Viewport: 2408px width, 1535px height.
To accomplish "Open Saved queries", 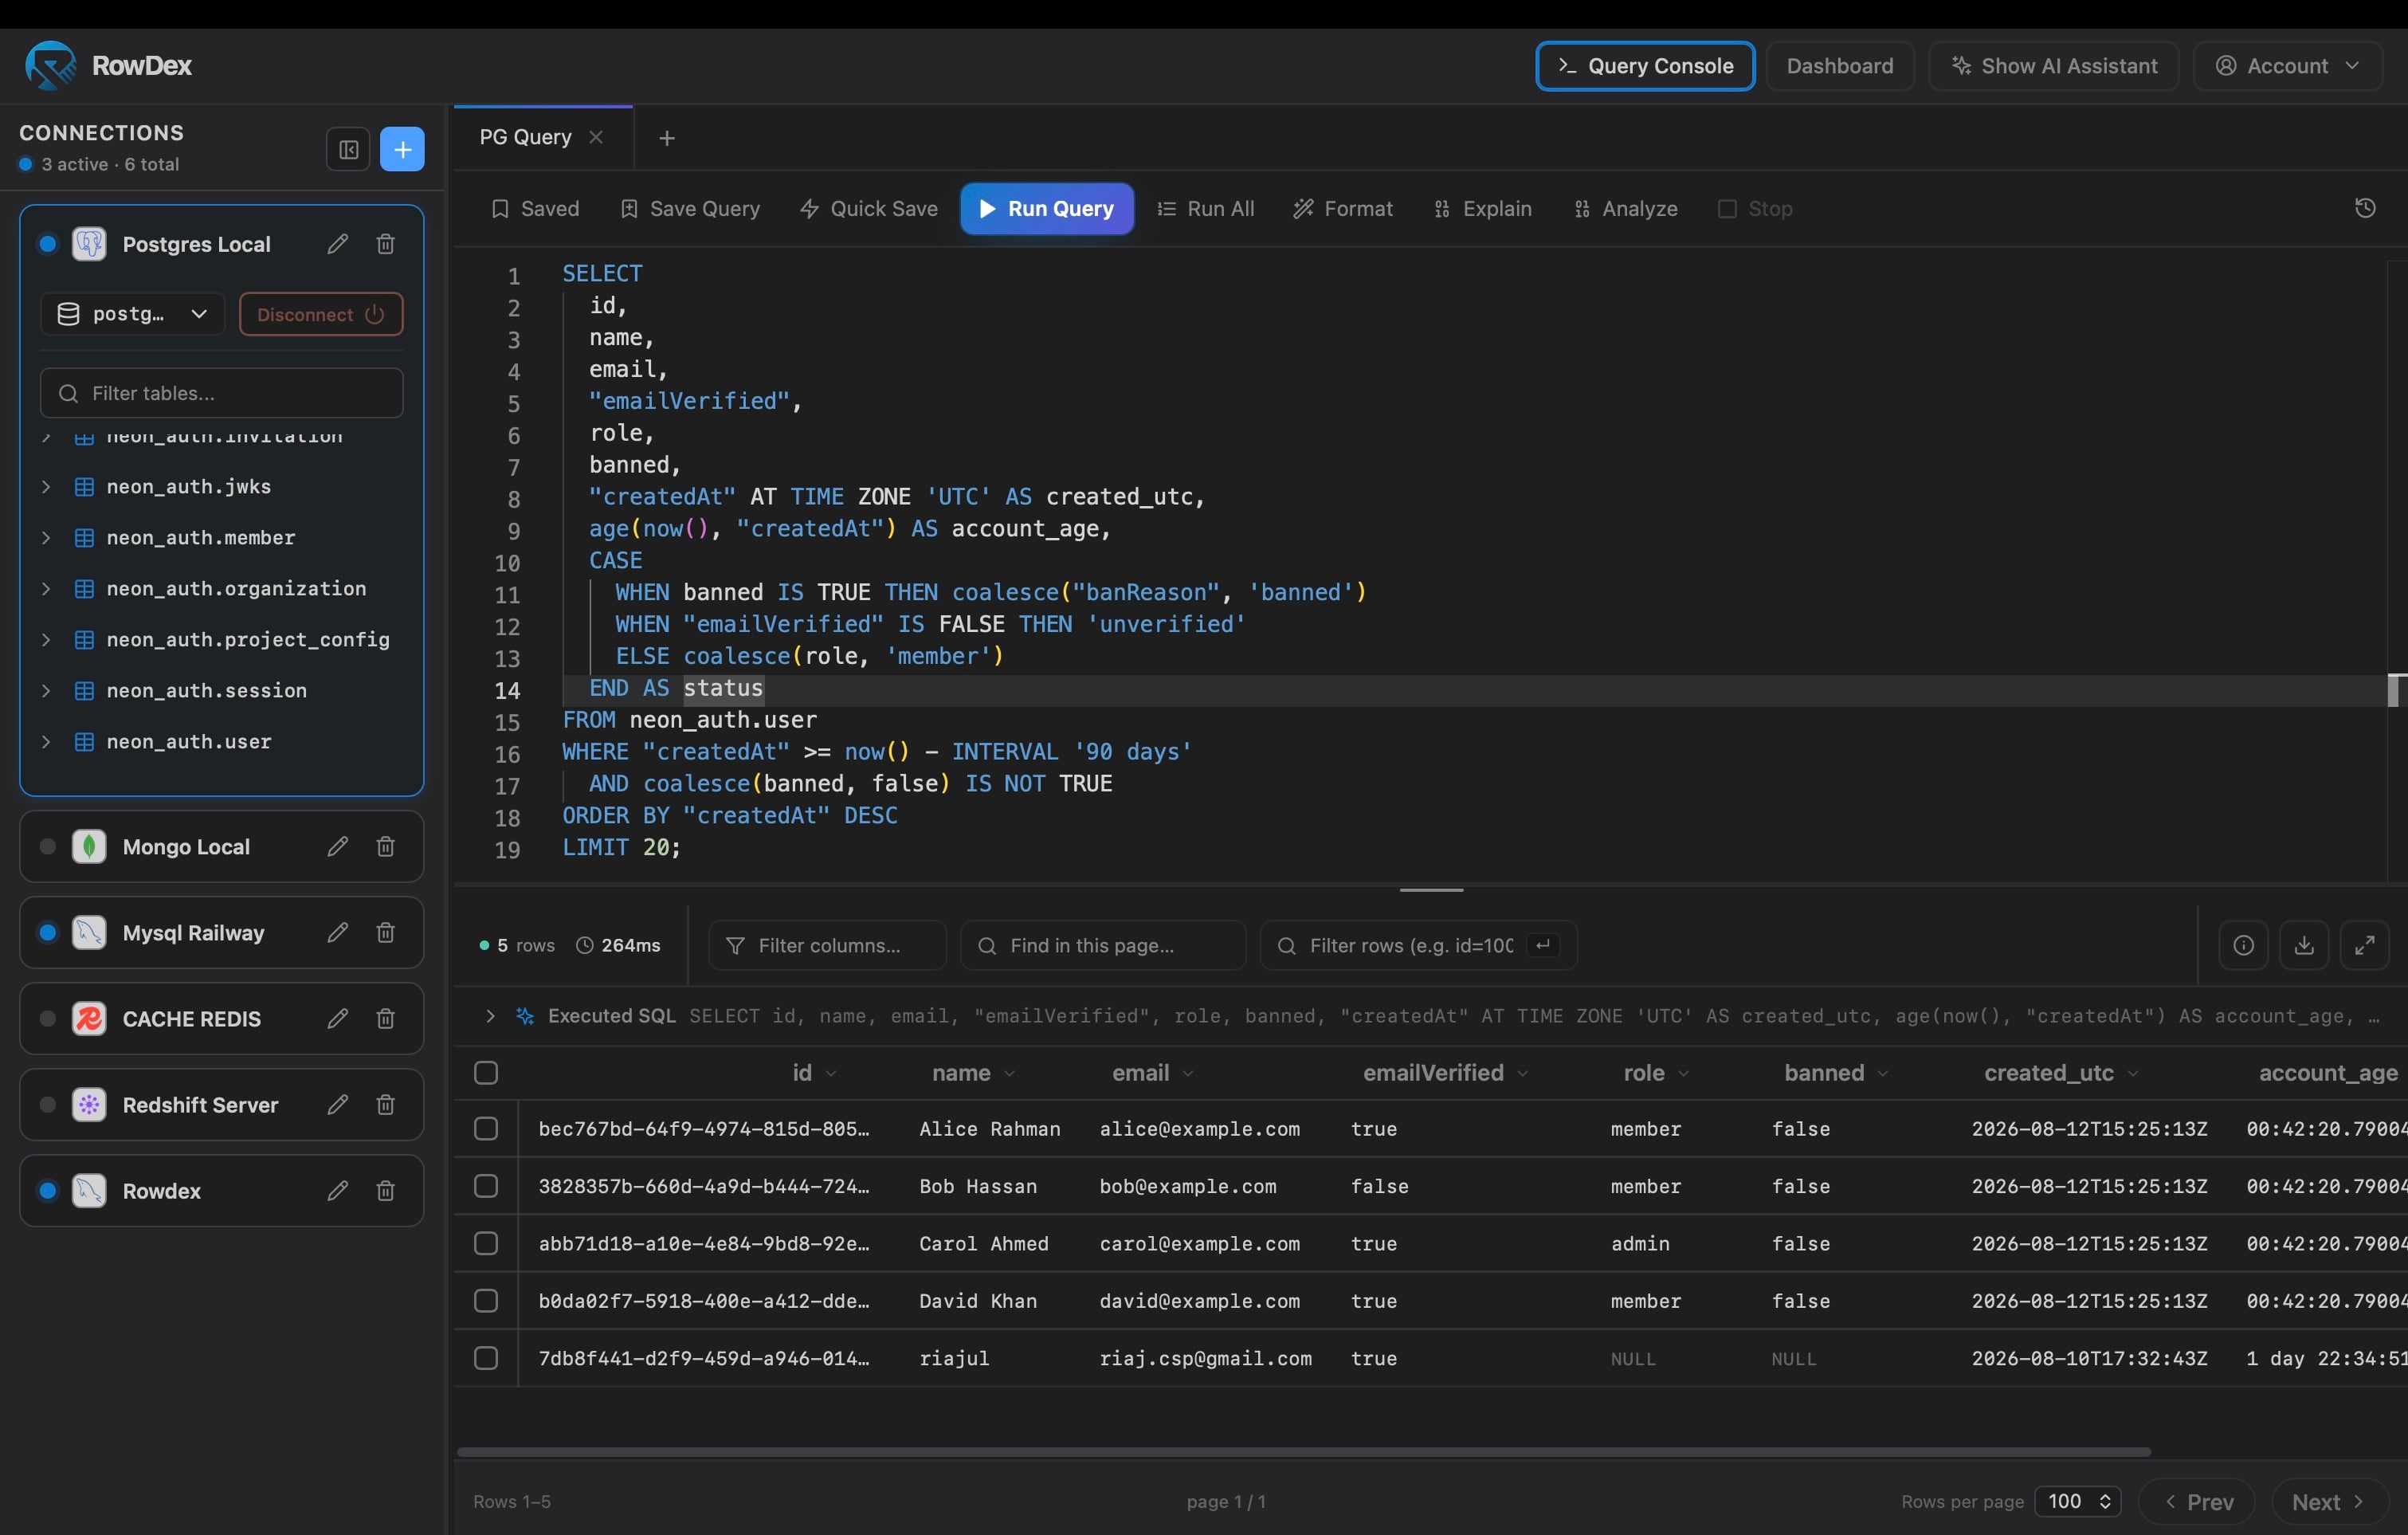I will pyautogui.click(x=535, y=209).
